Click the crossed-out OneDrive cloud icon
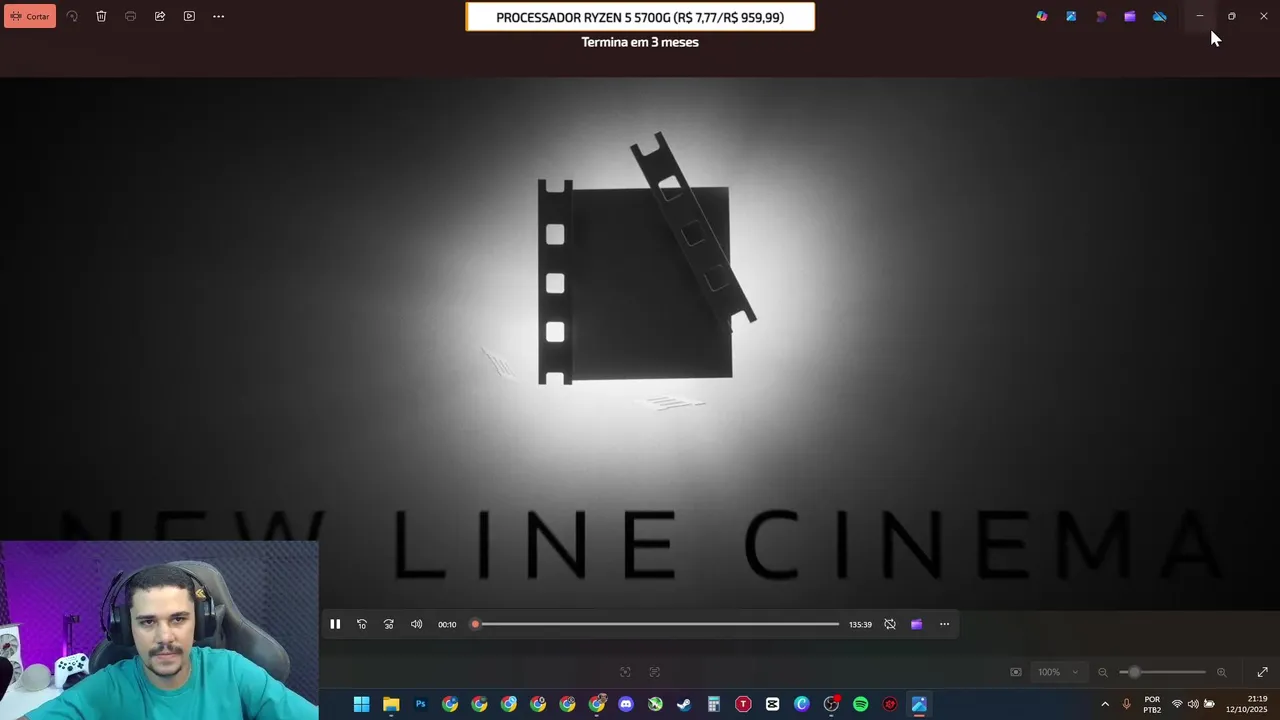1280x720 pixels. (1160, 16)
